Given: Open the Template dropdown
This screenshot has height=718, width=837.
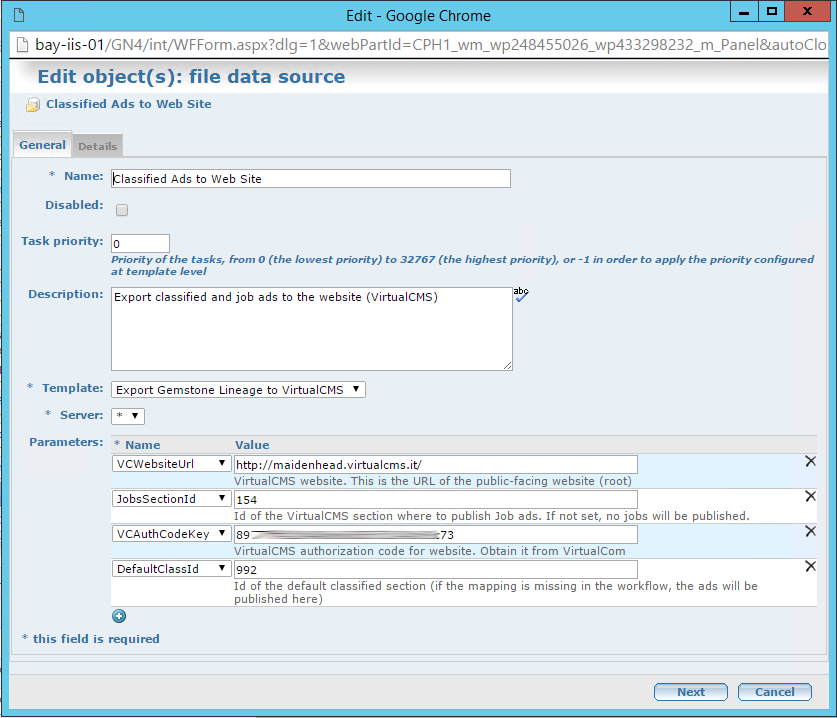Looking at the screenshot, I should click(238, 390).
